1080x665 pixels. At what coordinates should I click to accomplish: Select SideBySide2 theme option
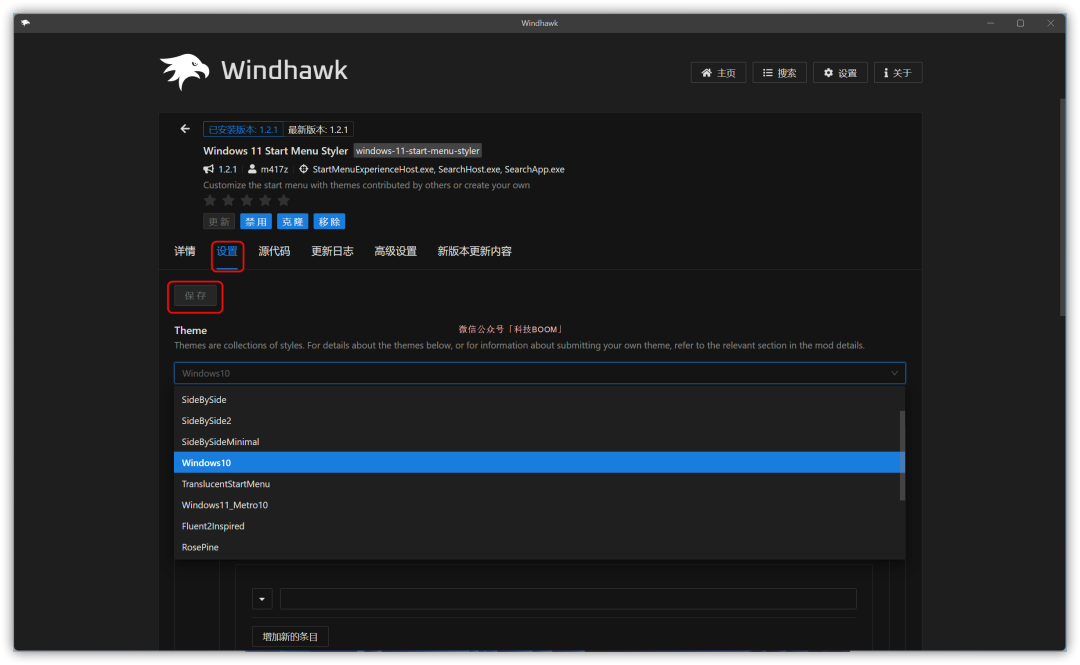[539, 421]
